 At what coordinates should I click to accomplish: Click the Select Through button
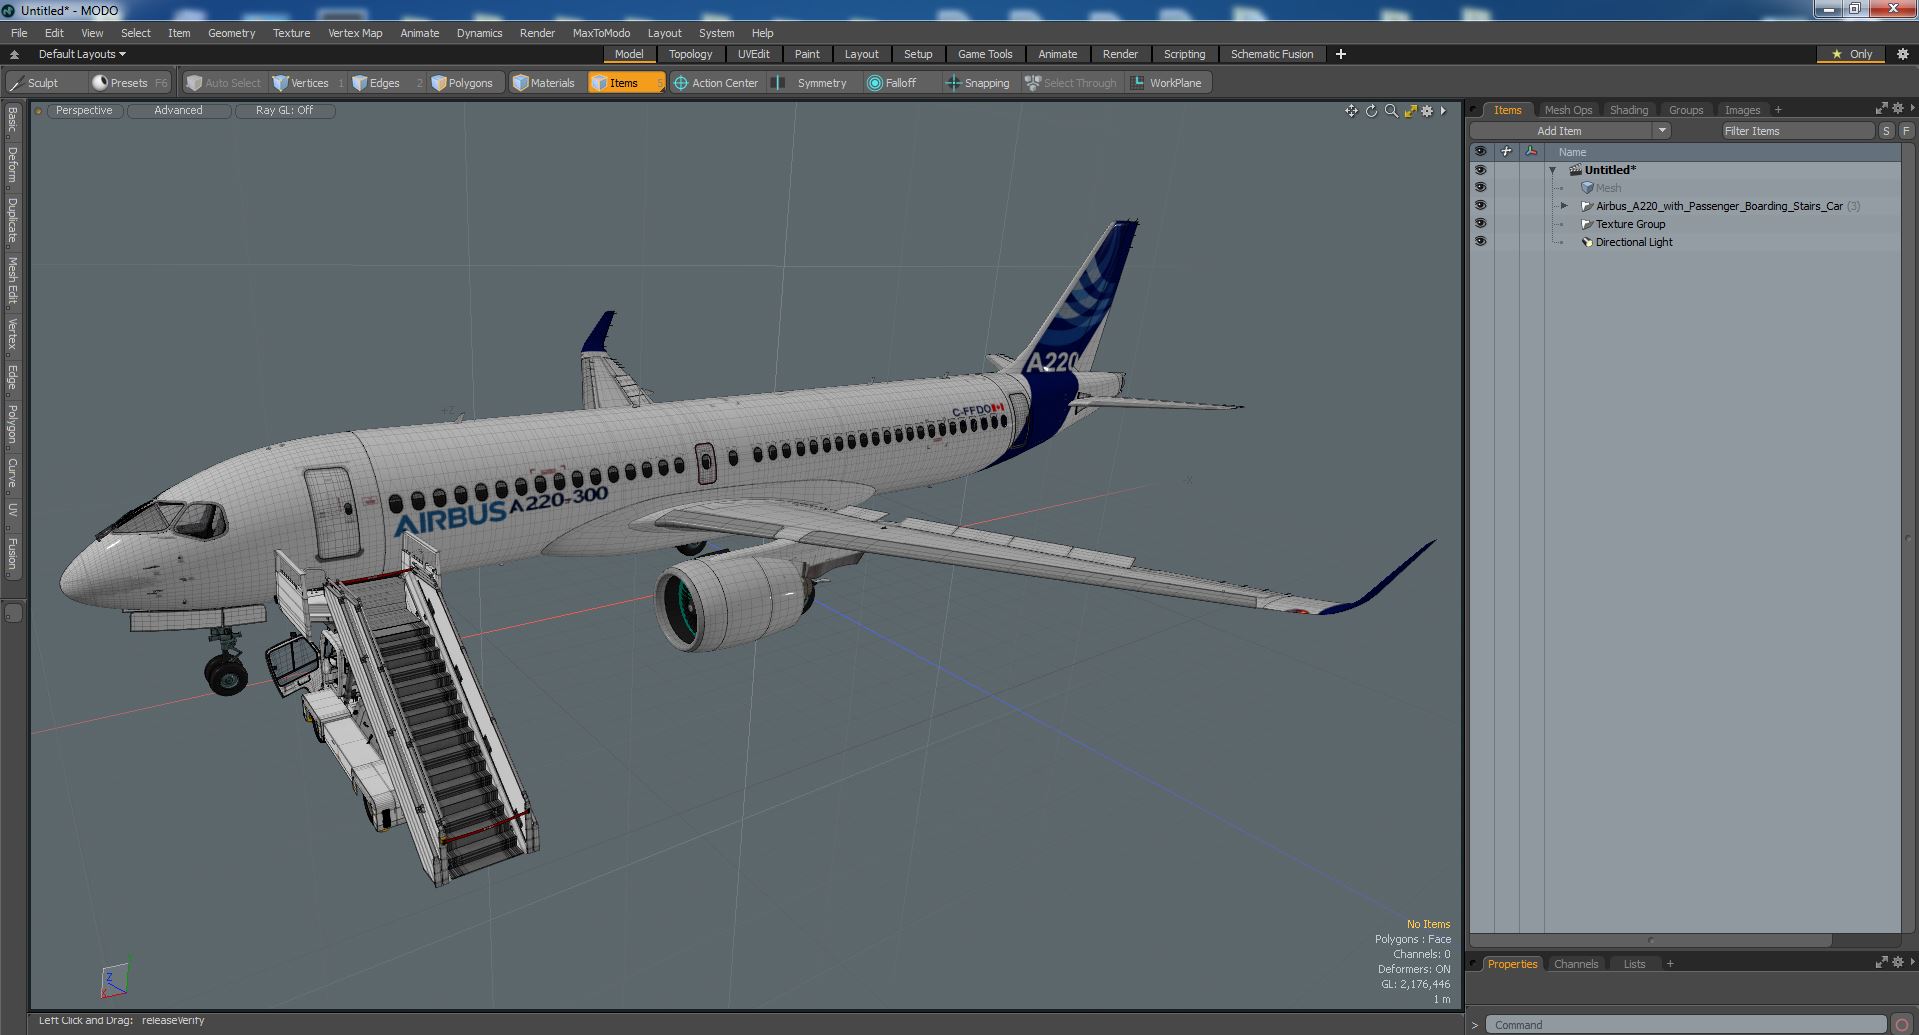tap(1071, 83)
